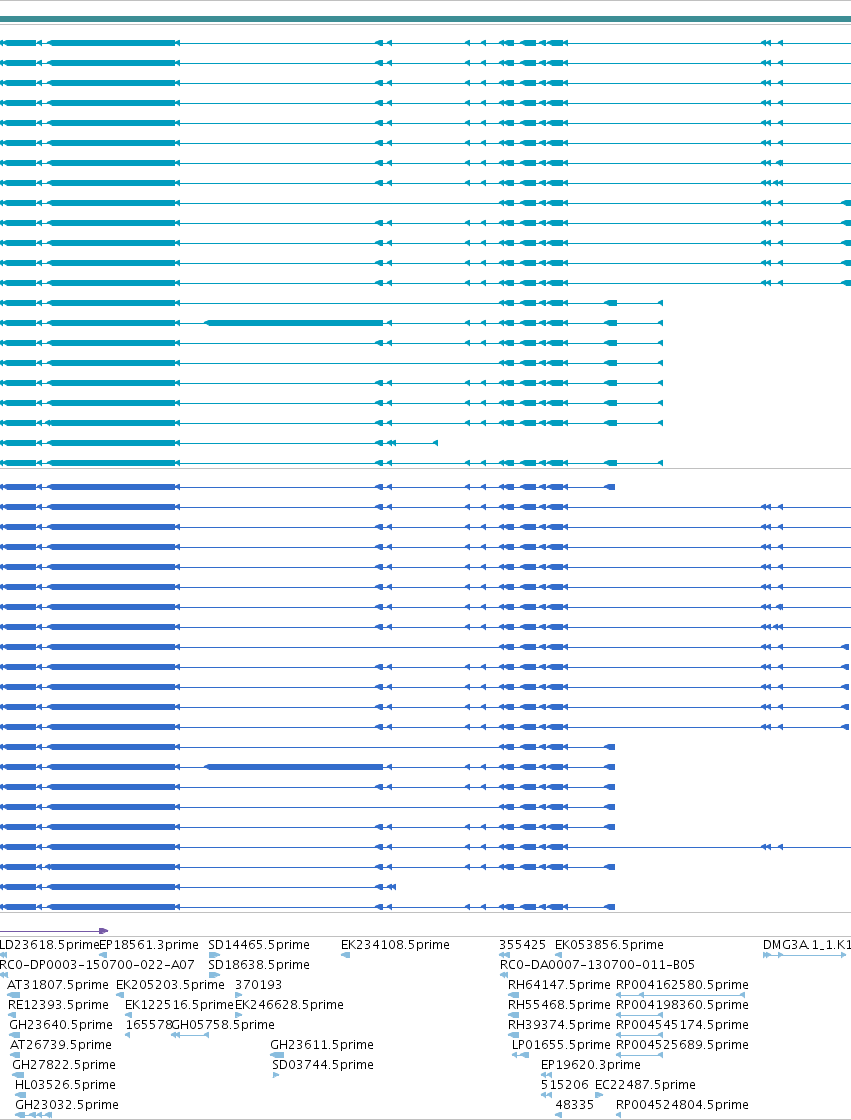Click feature label 370193

(258, 984)
